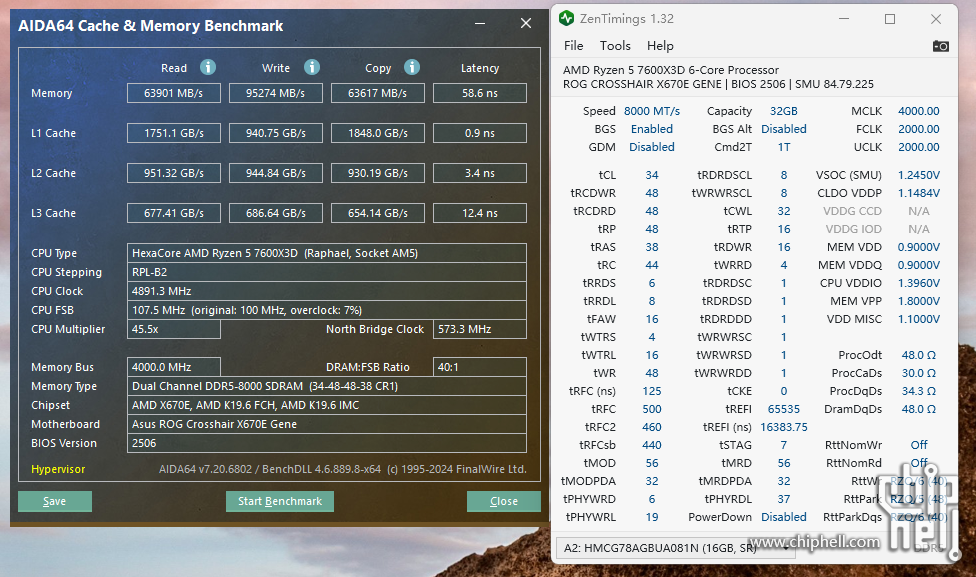
Task: Select L1 Cache Read value 1751.1 GB/s
Action: tap(174, 133)
